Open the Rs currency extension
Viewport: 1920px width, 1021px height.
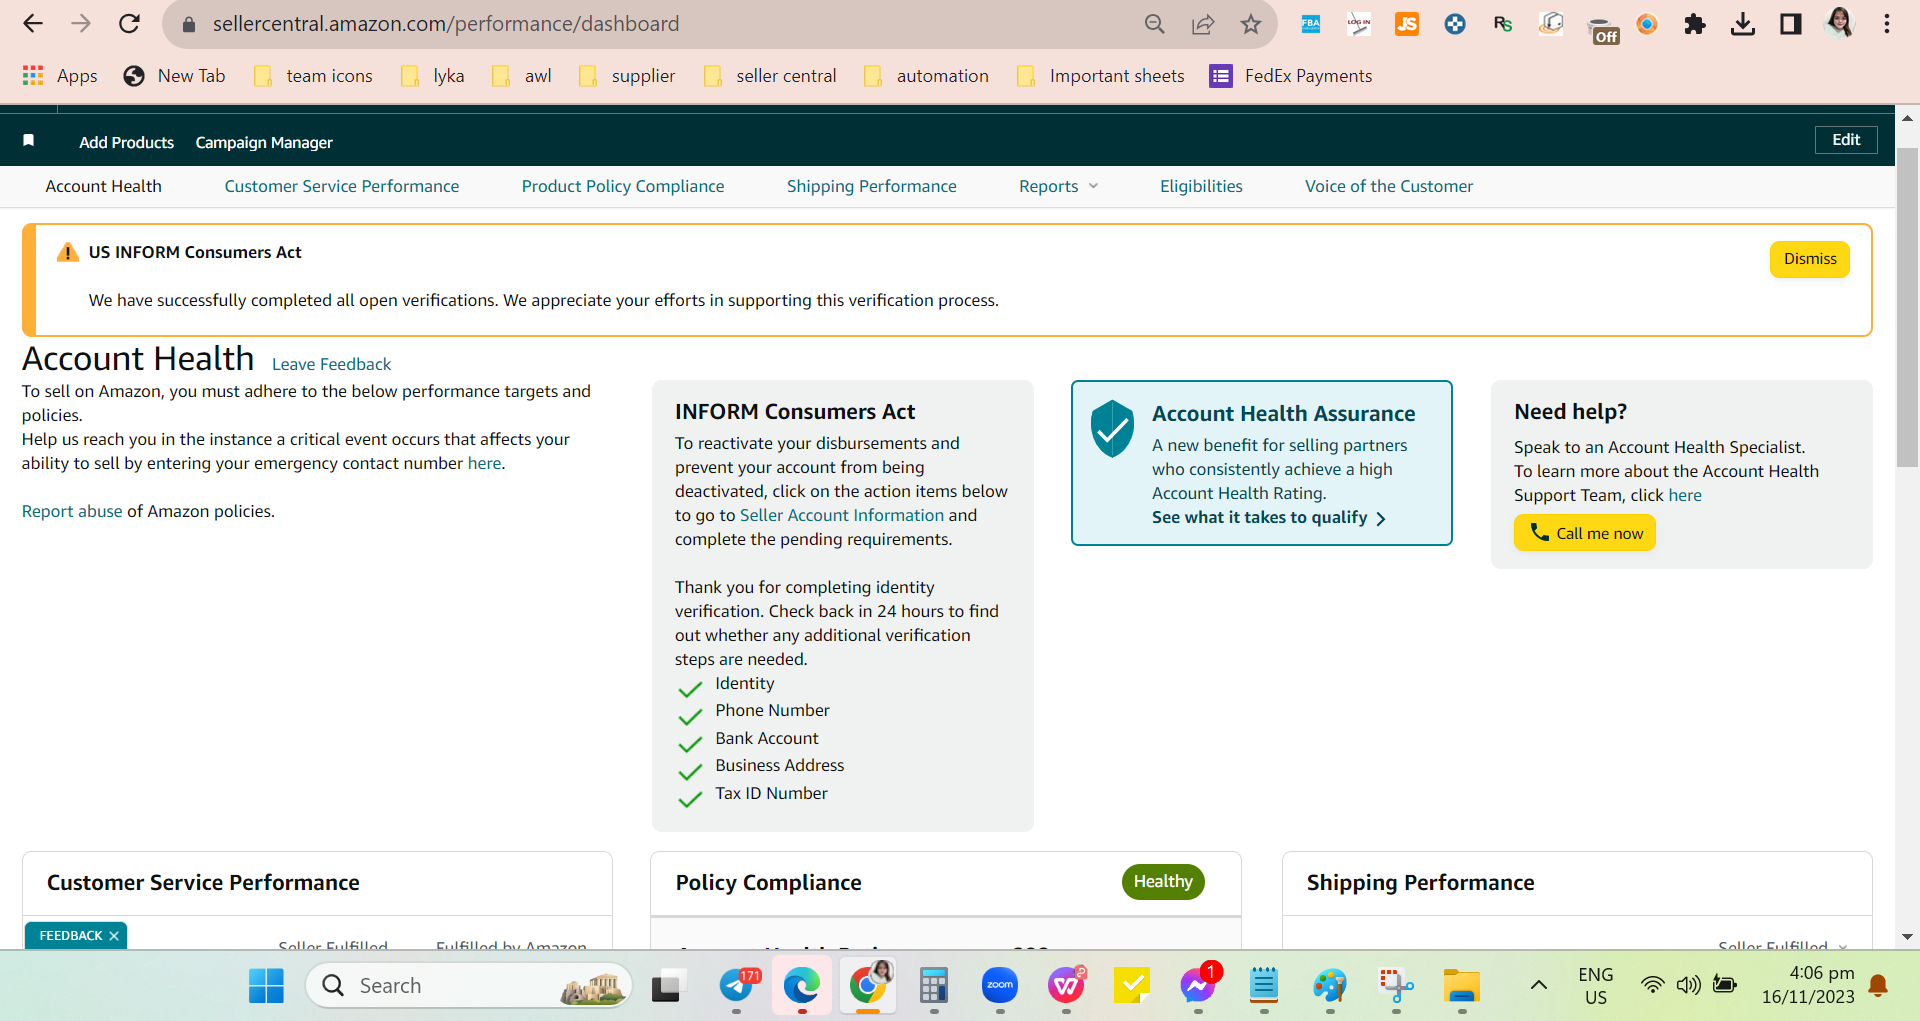tap(1503, 24)
